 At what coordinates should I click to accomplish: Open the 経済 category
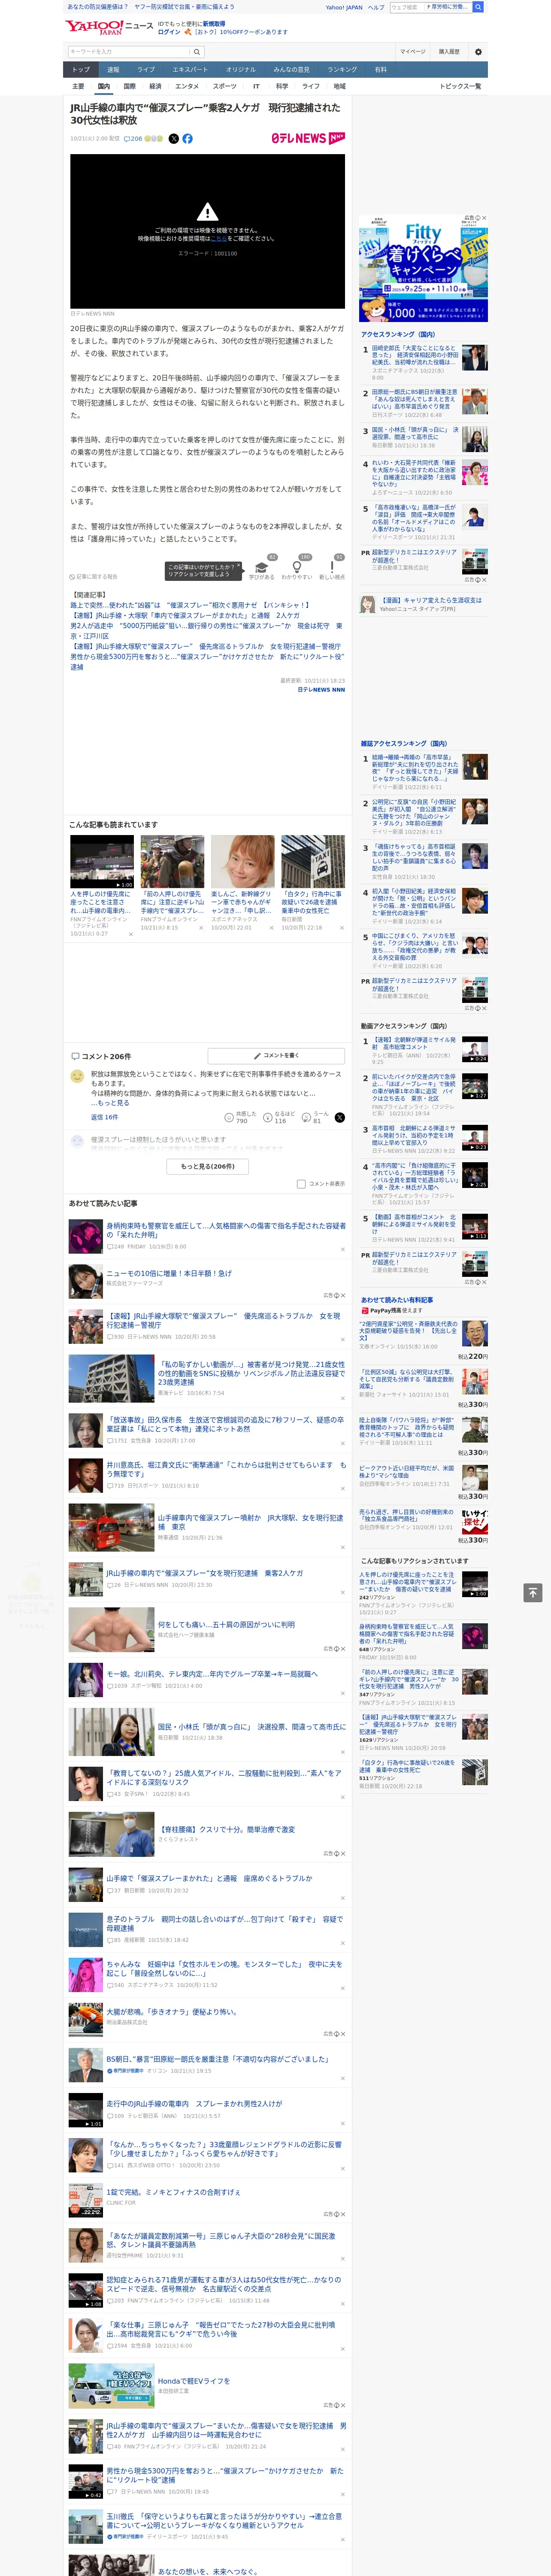[x=155, y=86]
